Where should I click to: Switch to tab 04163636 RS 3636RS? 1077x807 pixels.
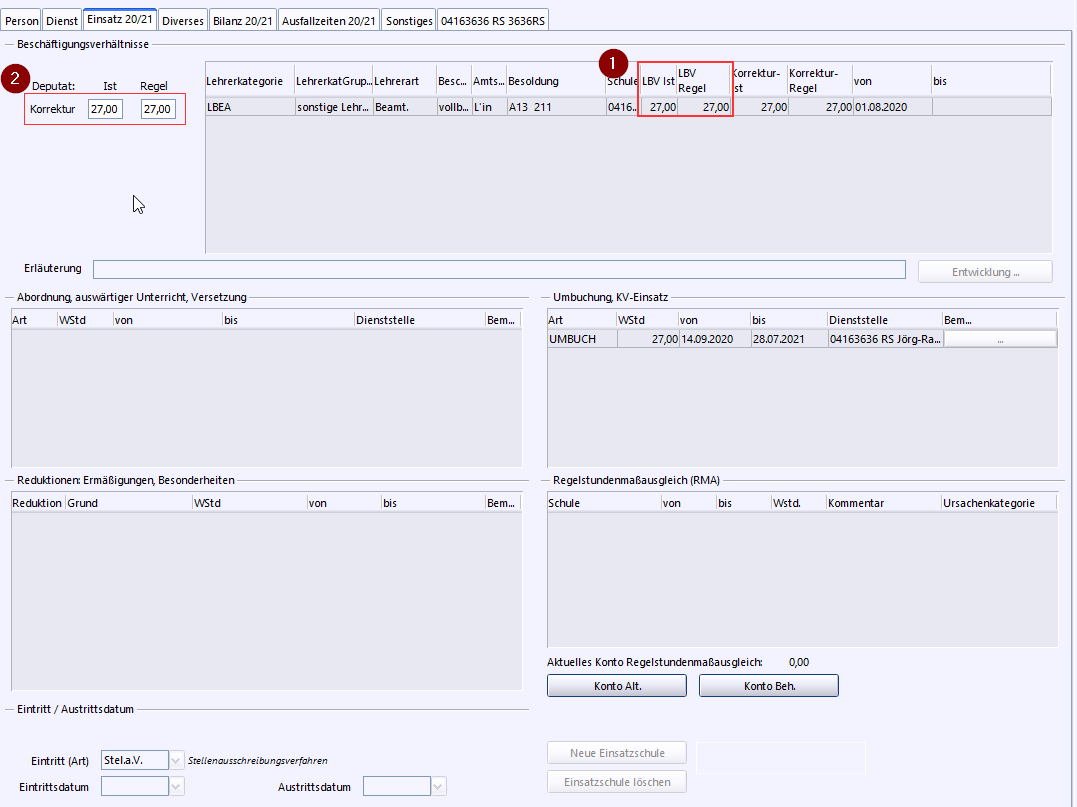click(494, 20)
